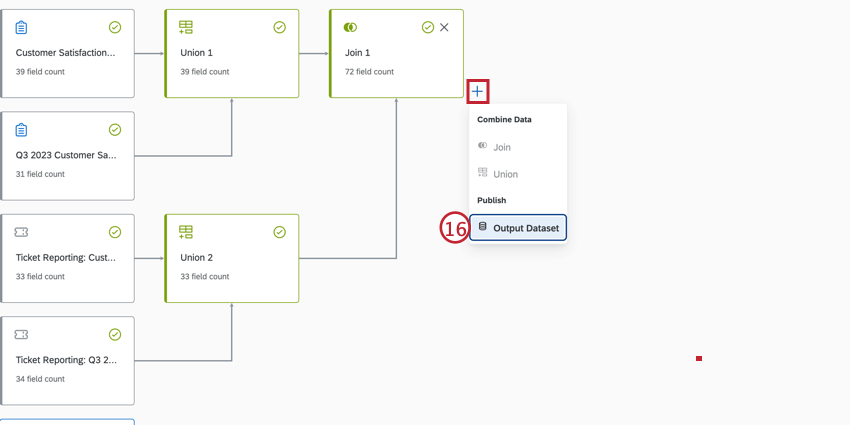The image size is (850, 425).
Task: Select Union from Combine Data menu
Action: (505, 174)
